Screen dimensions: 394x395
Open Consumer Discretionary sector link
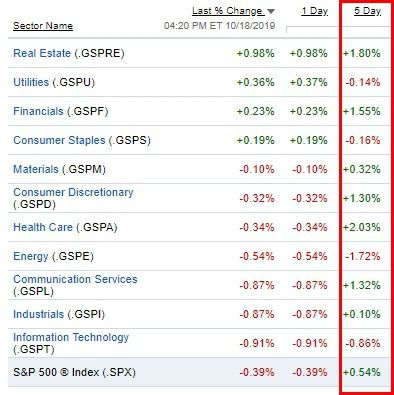pyautogui.click(x=73, y=192)
